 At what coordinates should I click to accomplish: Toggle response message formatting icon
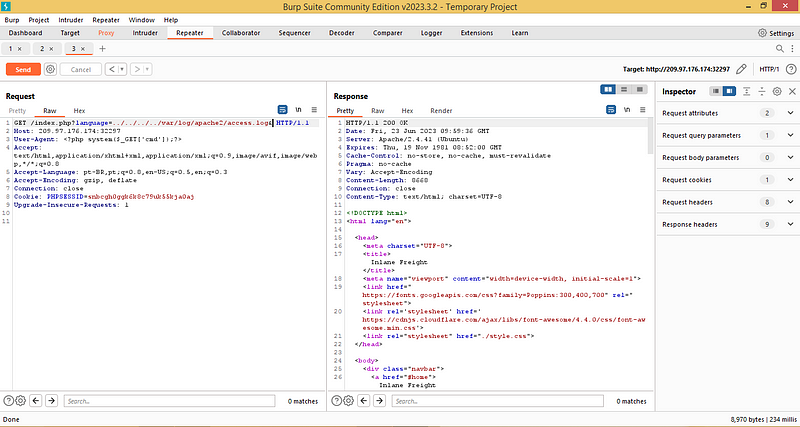click(x=610, y=110)
